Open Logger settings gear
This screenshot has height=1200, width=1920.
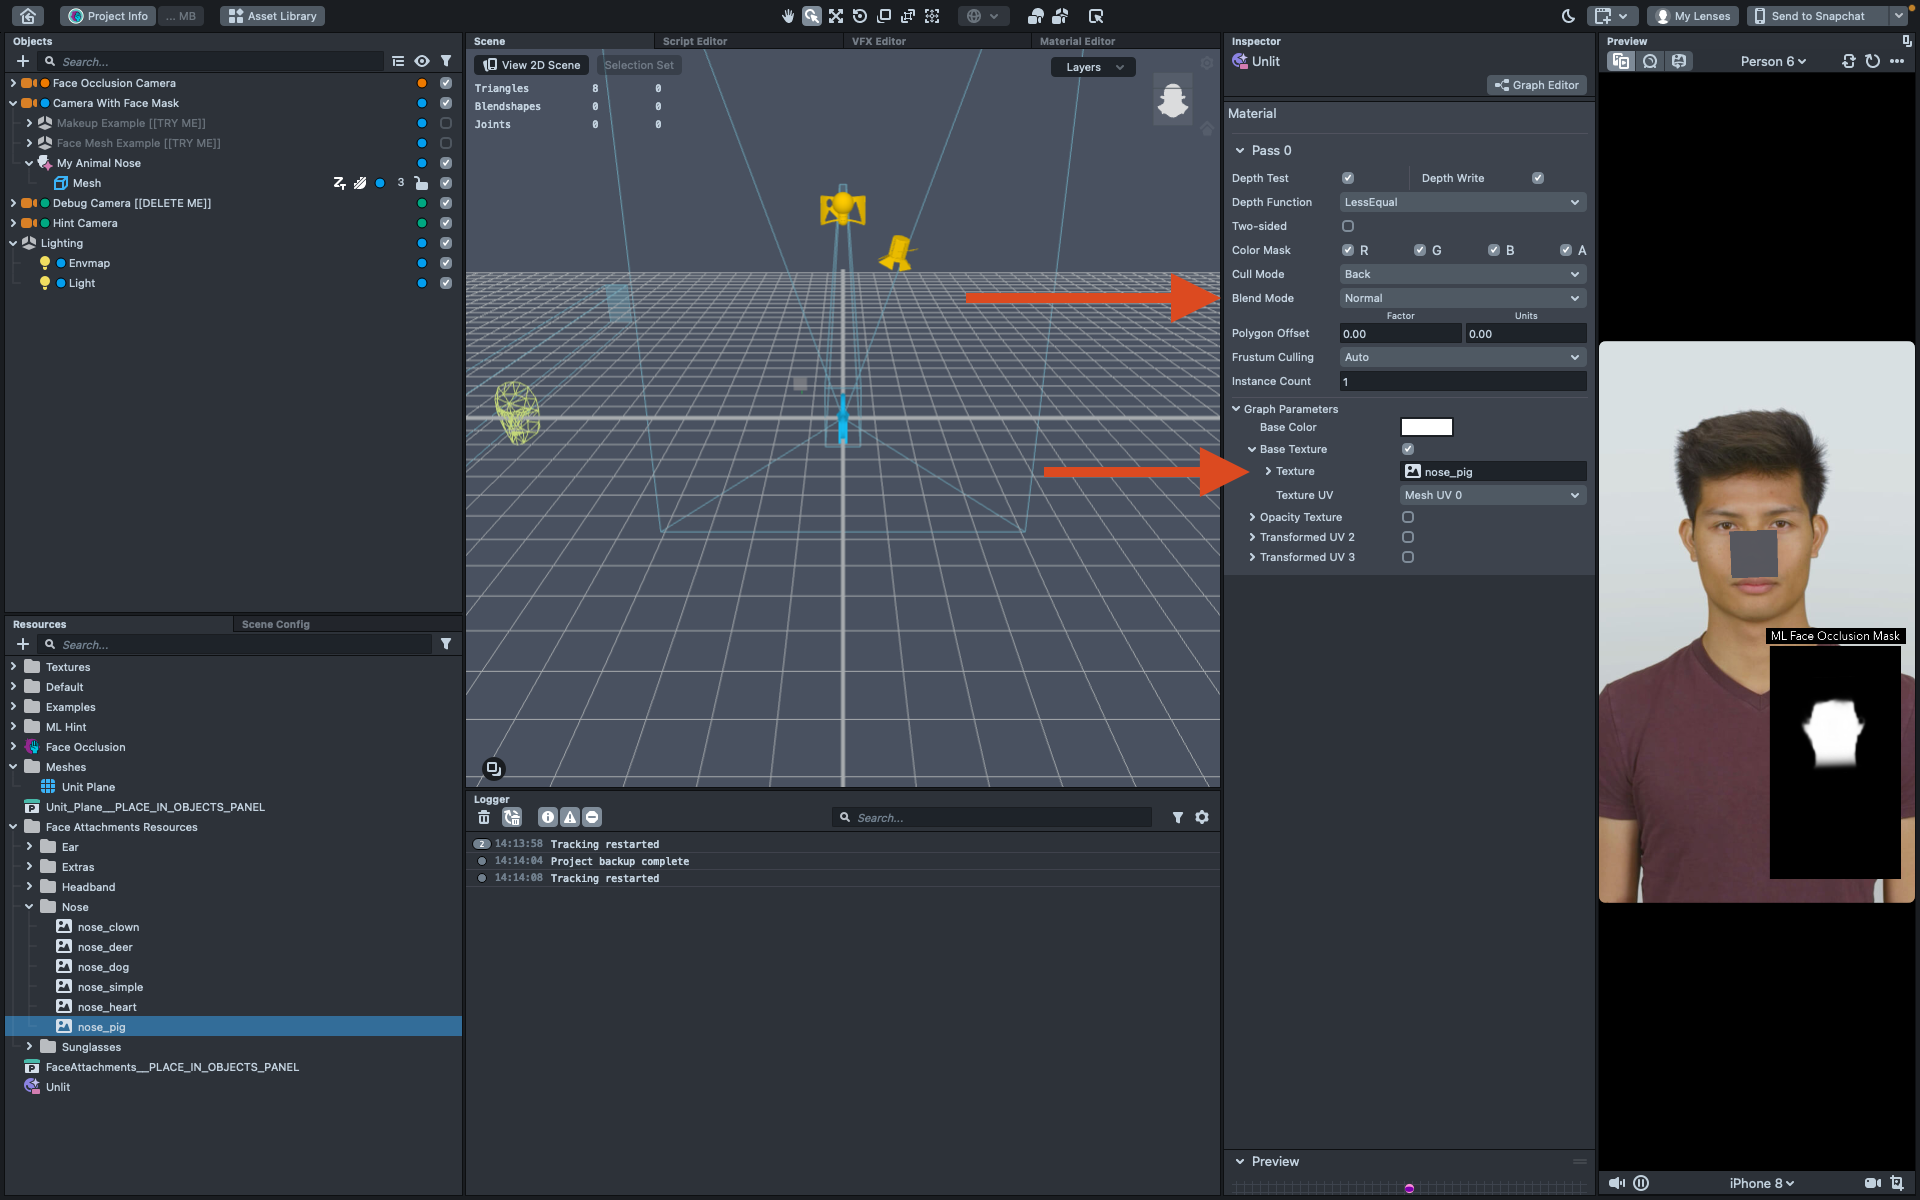(x=1202, y=817)
